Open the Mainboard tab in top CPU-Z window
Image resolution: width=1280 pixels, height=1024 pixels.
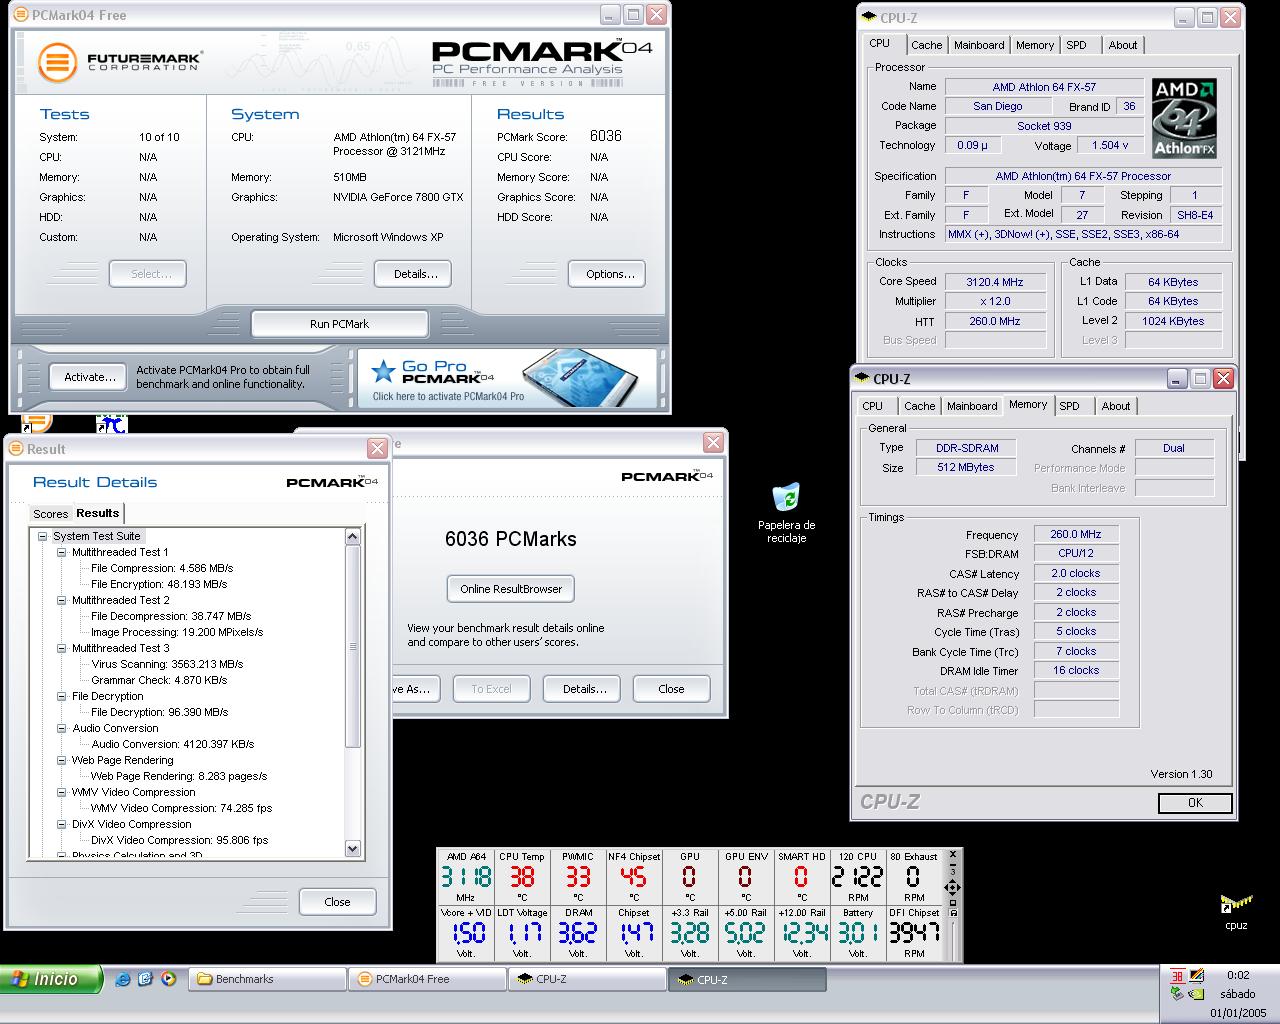[979, 45]
